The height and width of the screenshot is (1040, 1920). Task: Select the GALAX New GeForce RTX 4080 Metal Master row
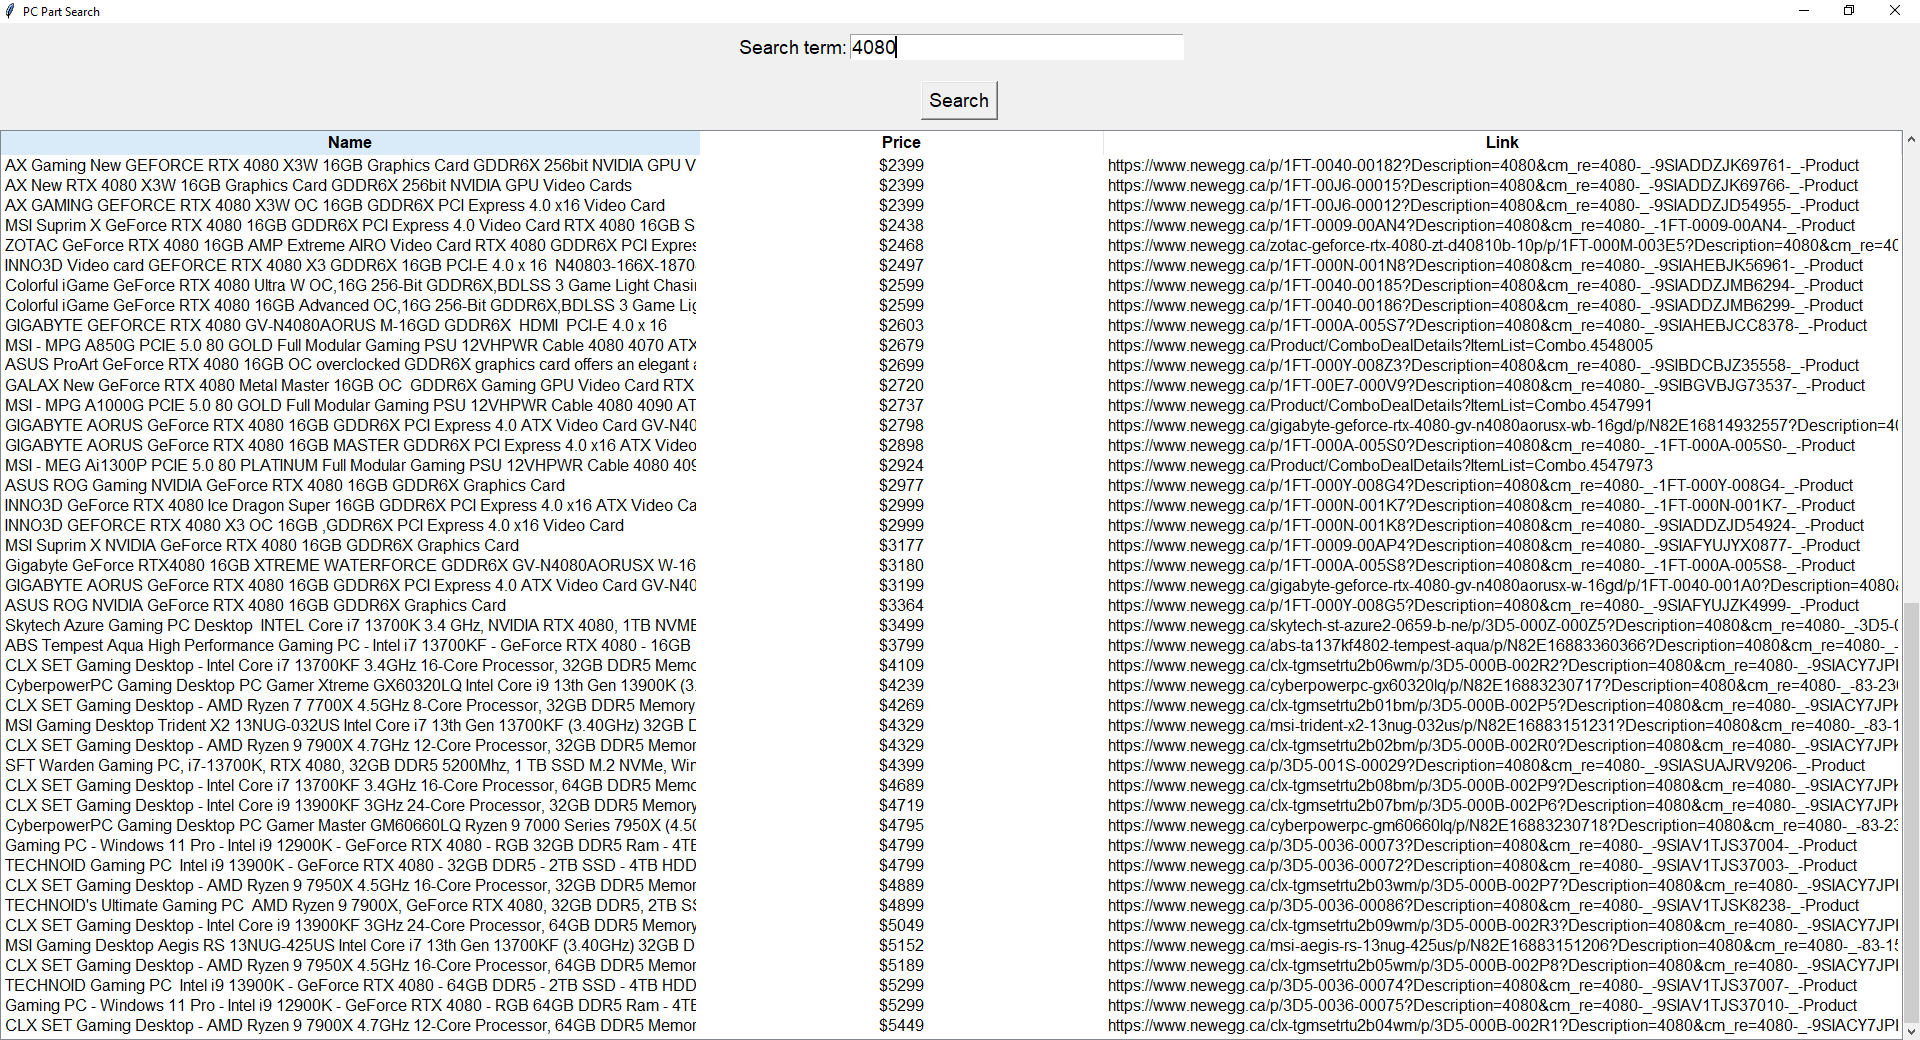(950, 385)
